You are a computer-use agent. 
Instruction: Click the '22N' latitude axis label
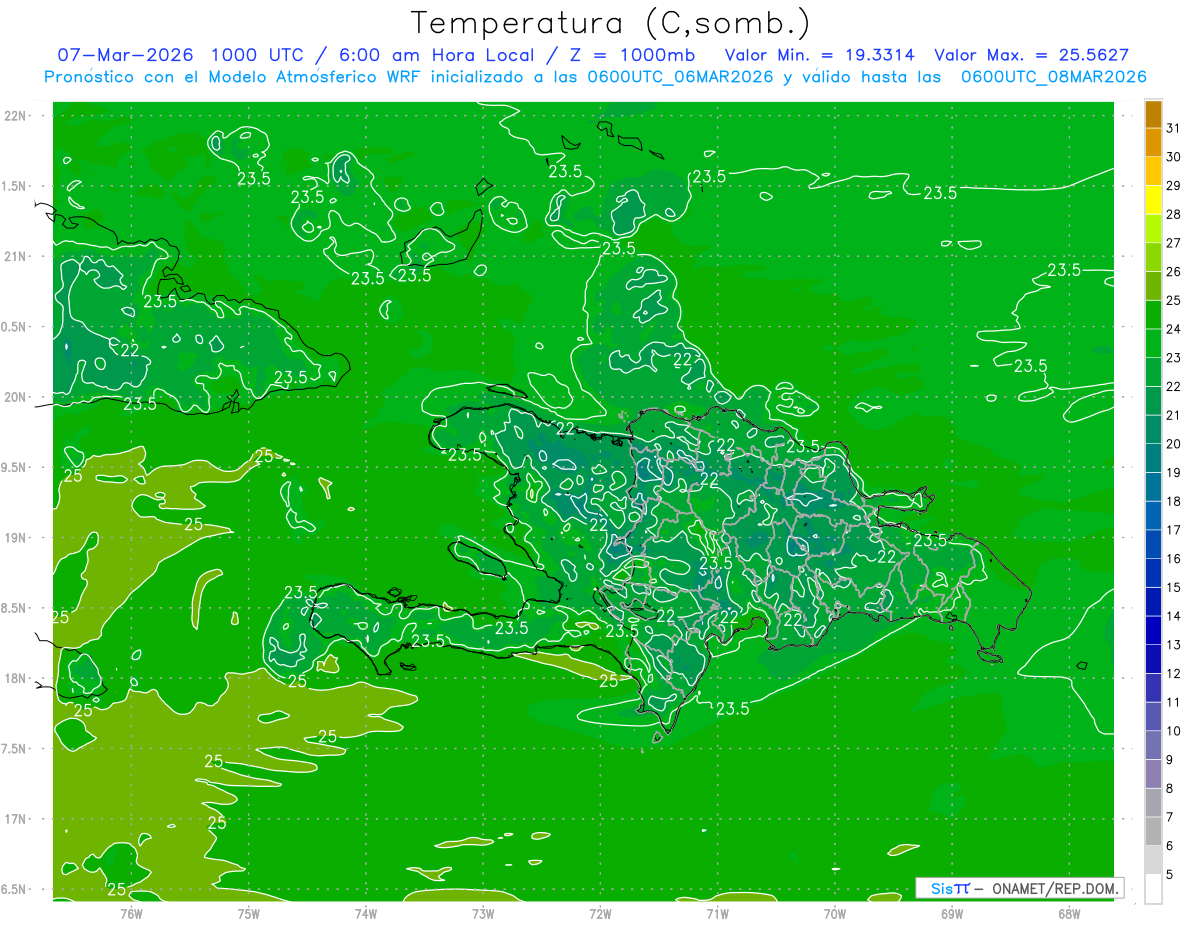point(16,116)
